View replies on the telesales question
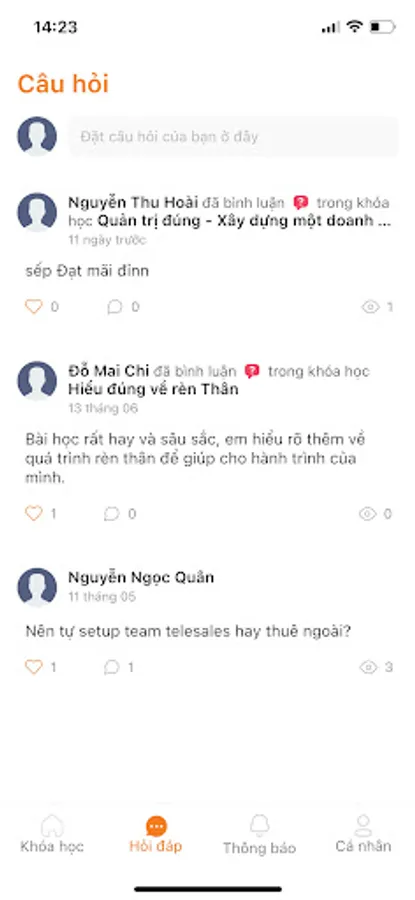 click(111, 667)
